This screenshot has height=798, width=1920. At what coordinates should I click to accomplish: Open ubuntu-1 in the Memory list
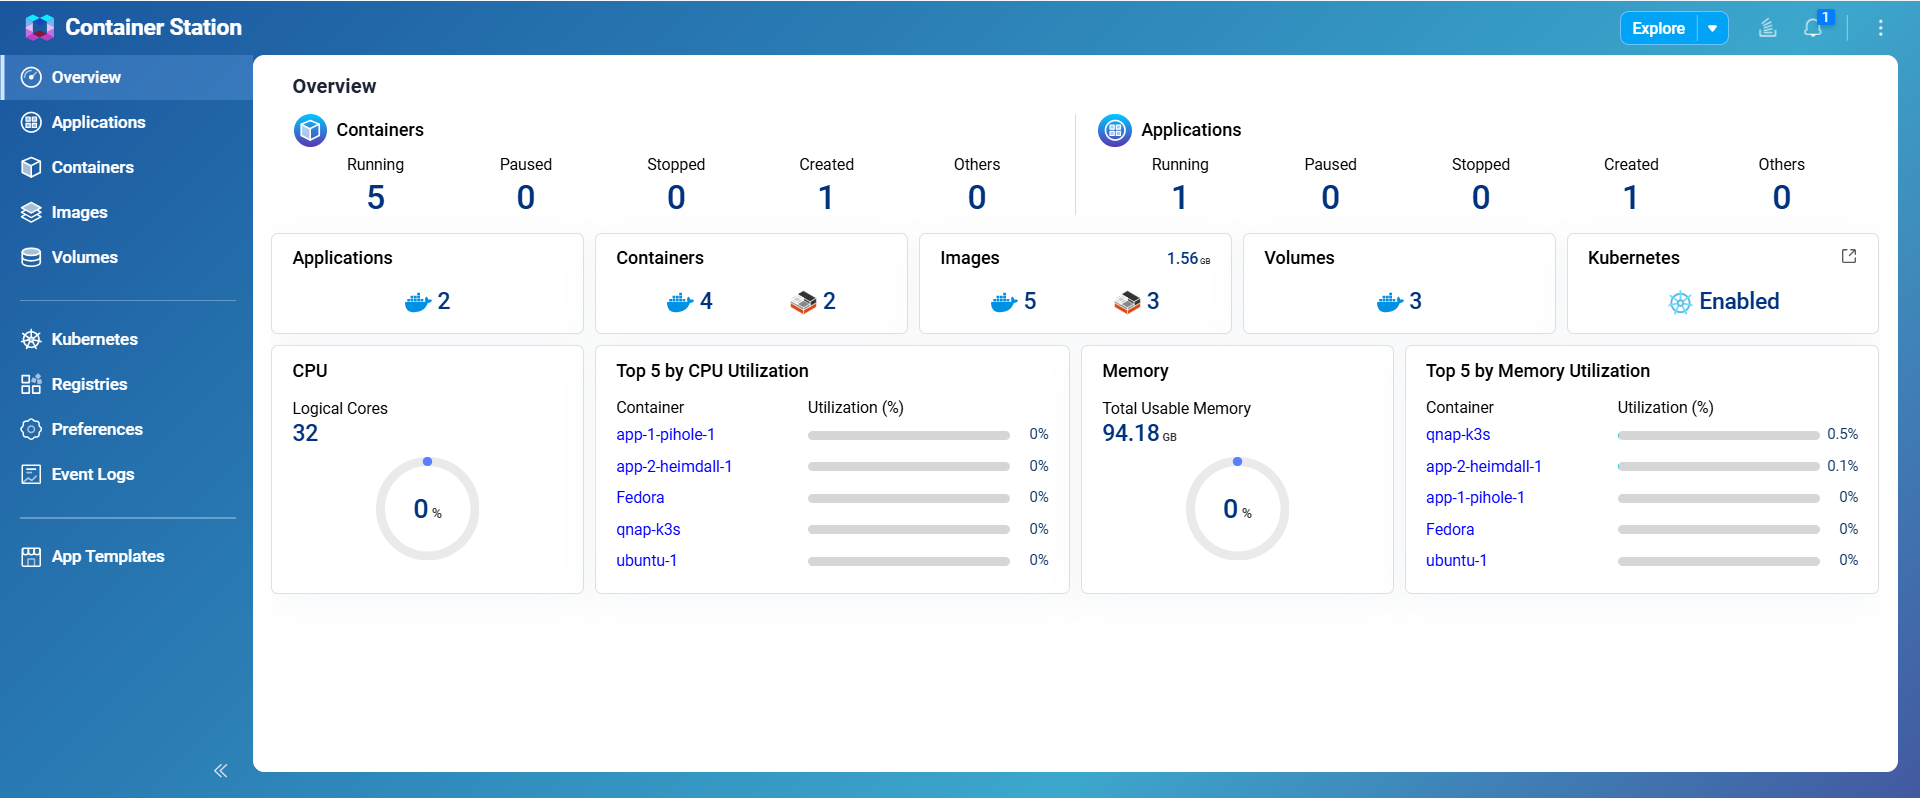tap(1456, 560)
